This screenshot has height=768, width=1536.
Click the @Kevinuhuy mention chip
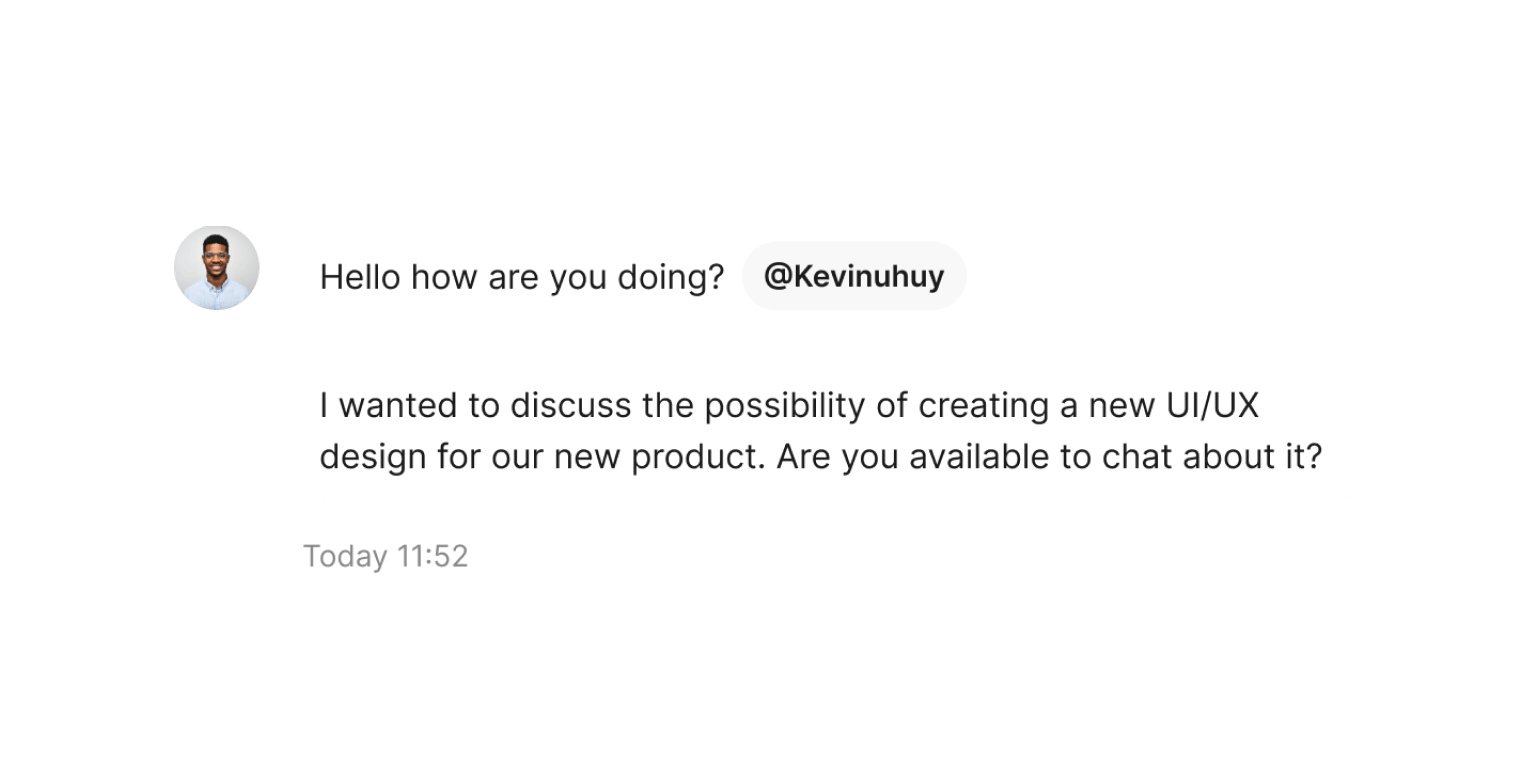pyautogui.click(x=854, y=276)
